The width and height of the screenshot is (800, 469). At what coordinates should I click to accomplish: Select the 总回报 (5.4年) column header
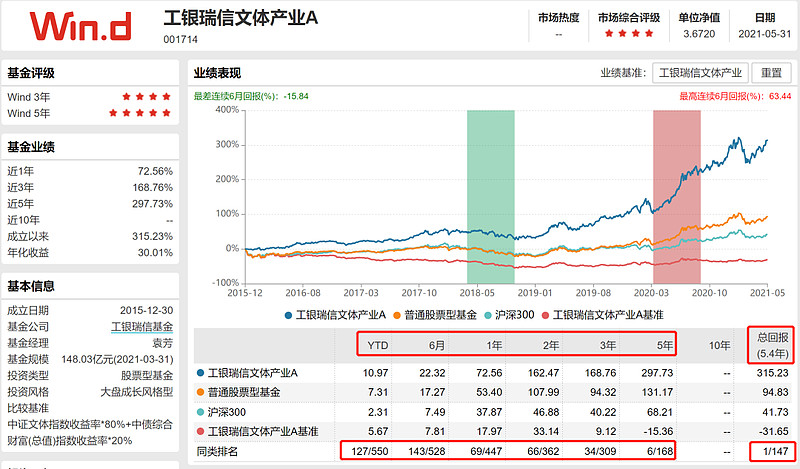772,345
